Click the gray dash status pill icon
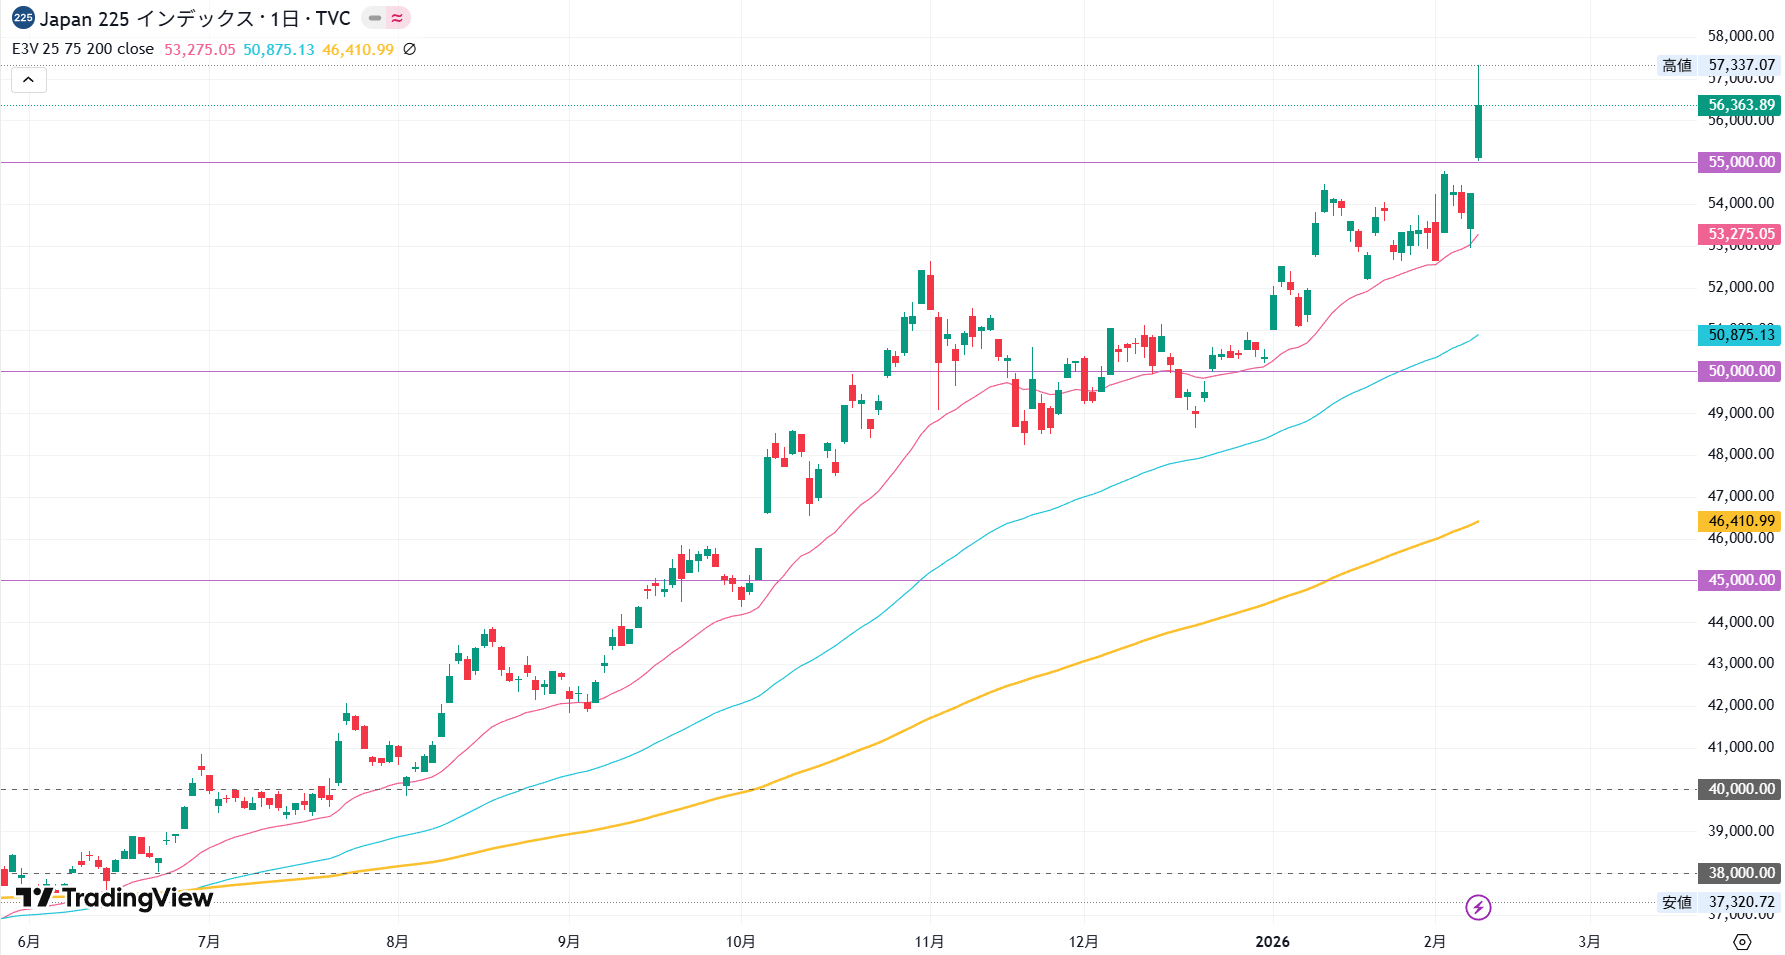The image size is (1785, 955). click(375, 18)
